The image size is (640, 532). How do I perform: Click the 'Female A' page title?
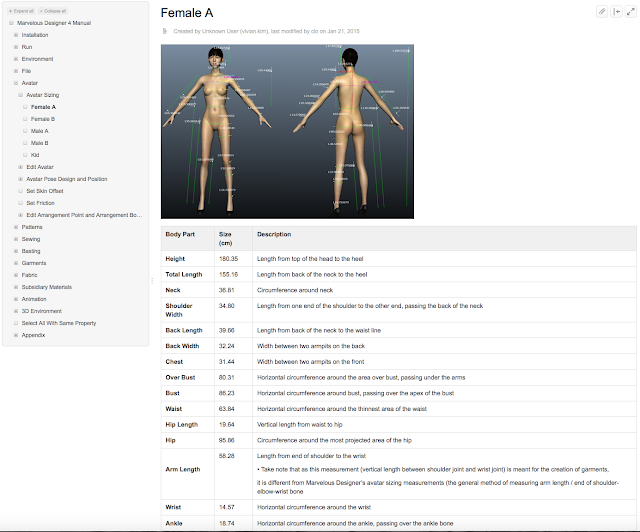tap(187, 13)
